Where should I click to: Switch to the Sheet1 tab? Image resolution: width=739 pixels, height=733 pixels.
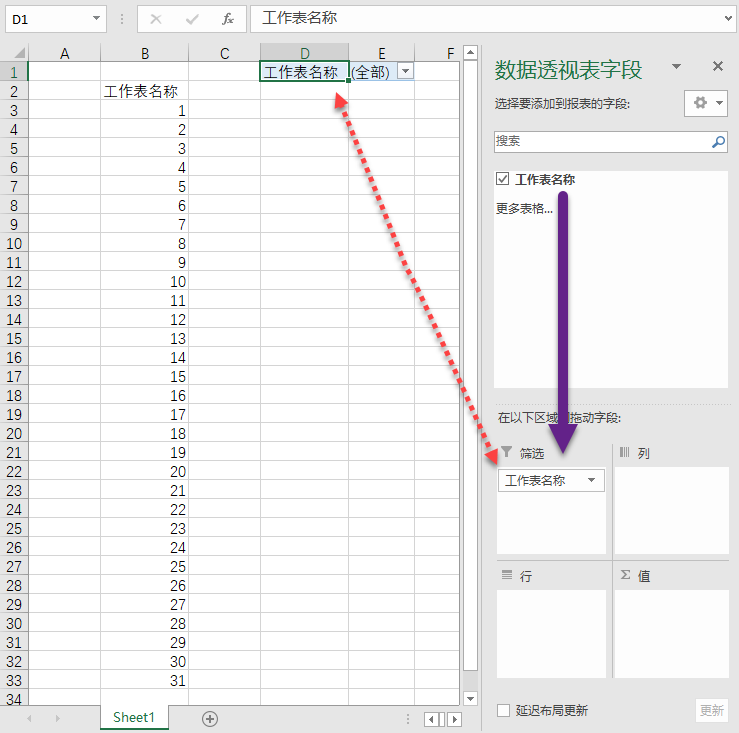click(133, 717)
